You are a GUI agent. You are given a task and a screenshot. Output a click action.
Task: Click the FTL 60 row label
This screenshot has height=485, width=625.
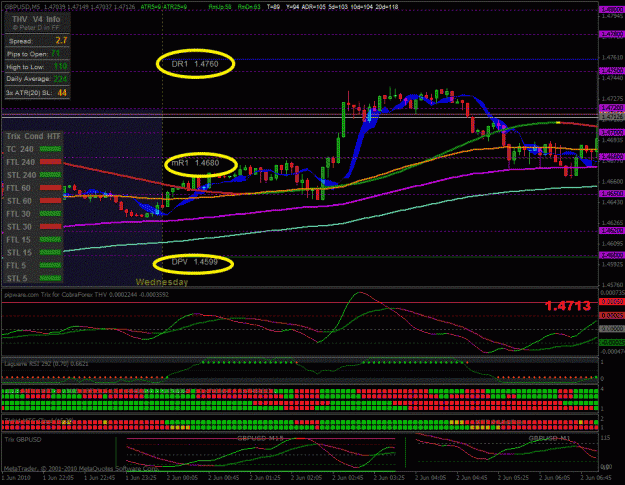[x=18, y=188]
